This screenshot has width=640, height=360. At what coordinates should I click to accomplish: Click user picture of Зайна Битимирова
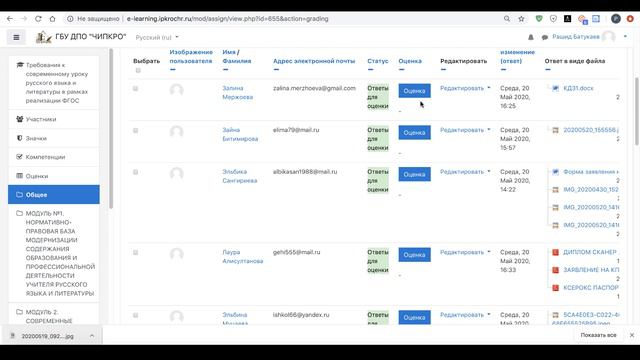coord(176,132)
